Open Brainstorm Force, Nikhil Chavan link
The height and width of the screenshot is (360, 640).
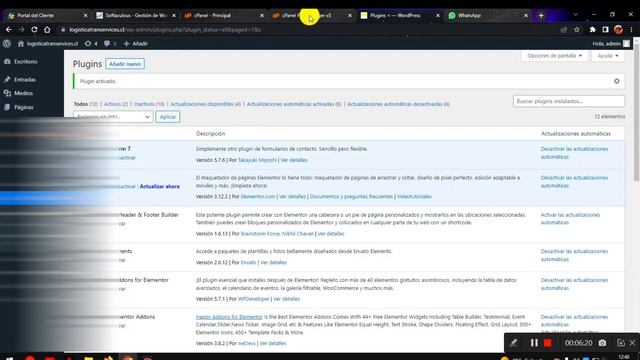[277, 234]
